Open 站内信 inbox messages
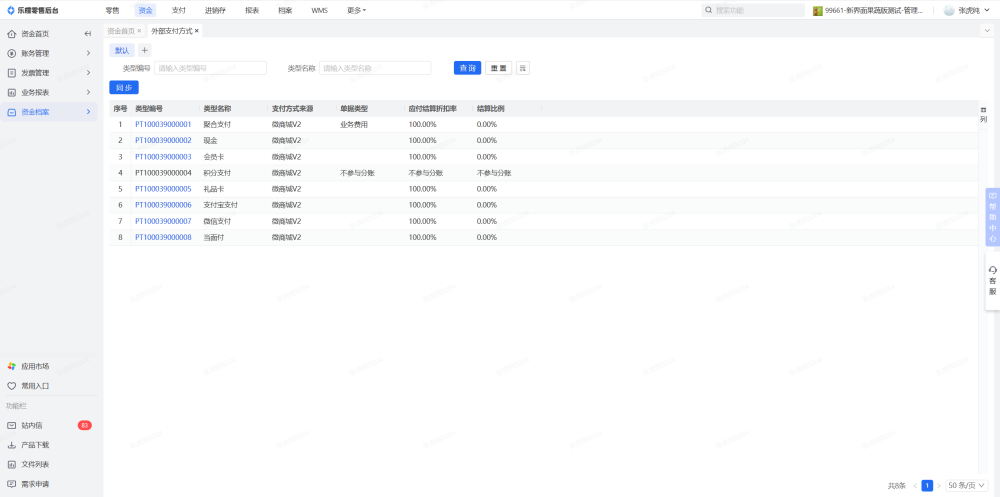 (32, 425)
